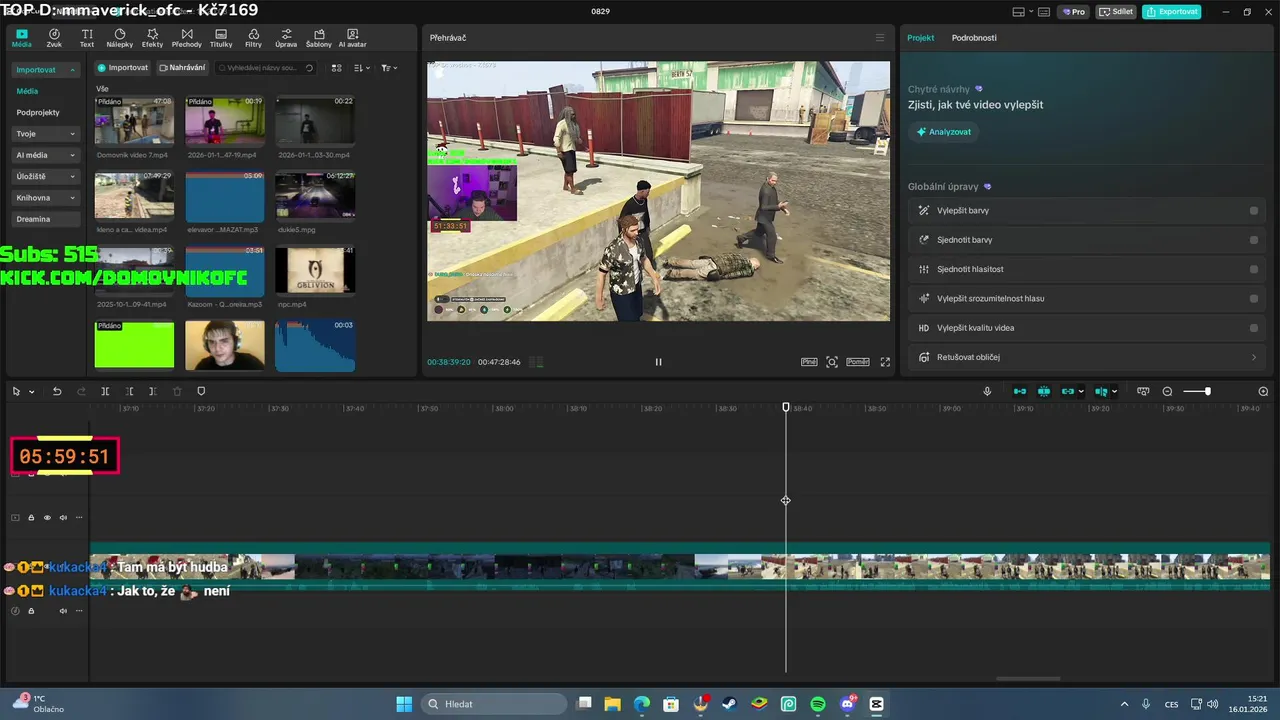
Task: Switch to the Podrobnosti tab
Action: [x=974, y=38]
